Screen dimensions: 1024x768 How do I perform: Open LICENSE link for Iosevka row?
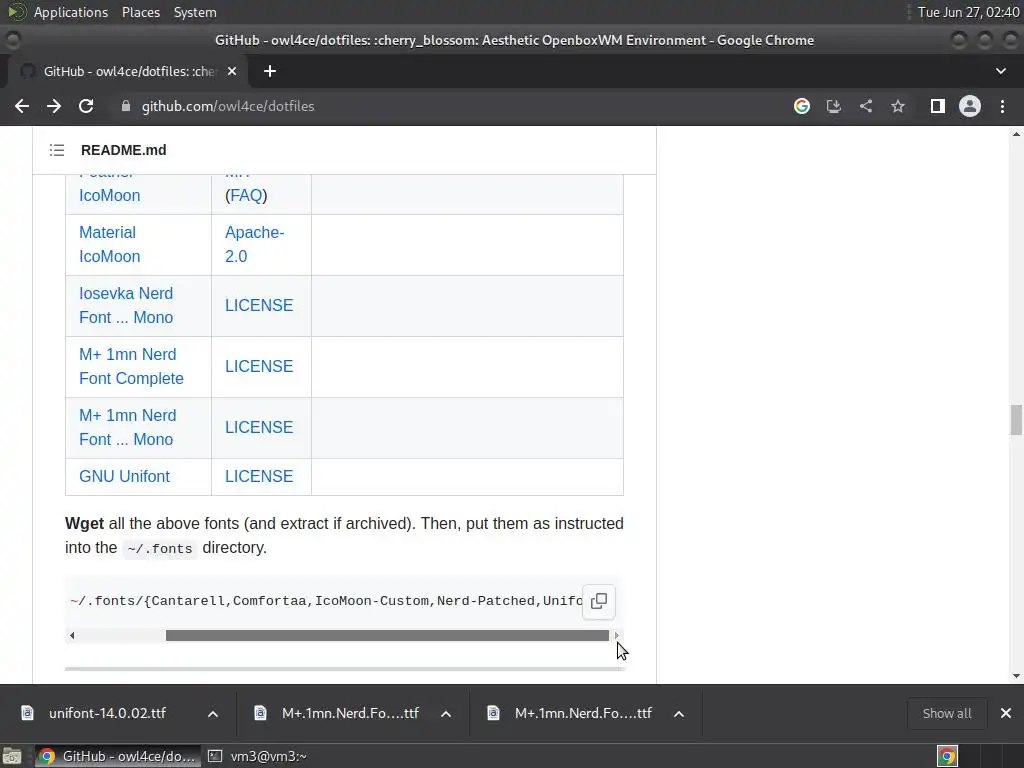(259, 306)
